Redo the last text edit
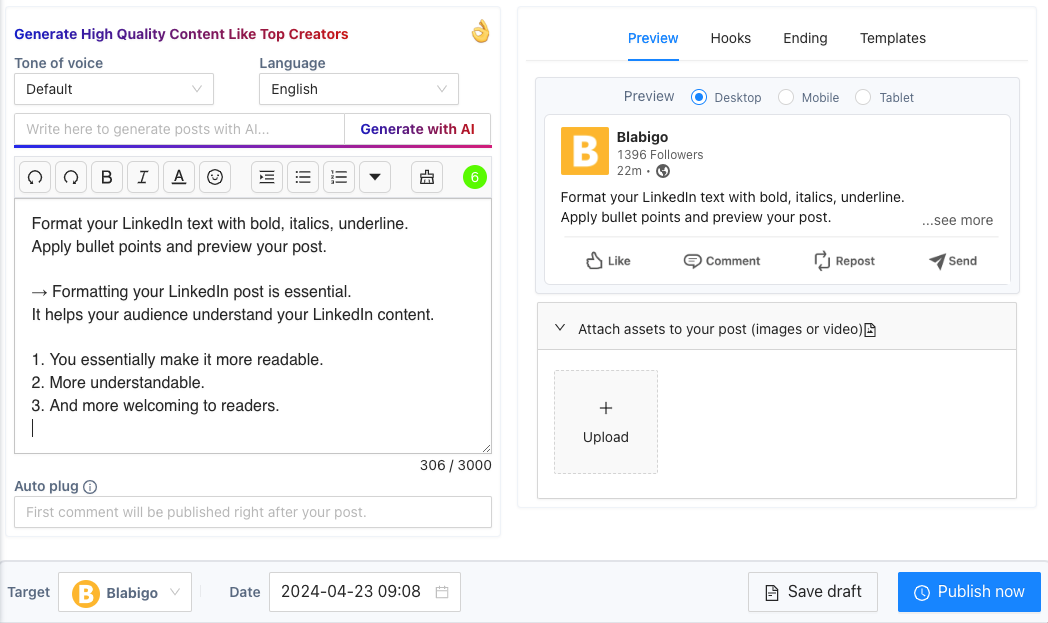The height and width of the screenshot is (623, 1048). [70, 177]
